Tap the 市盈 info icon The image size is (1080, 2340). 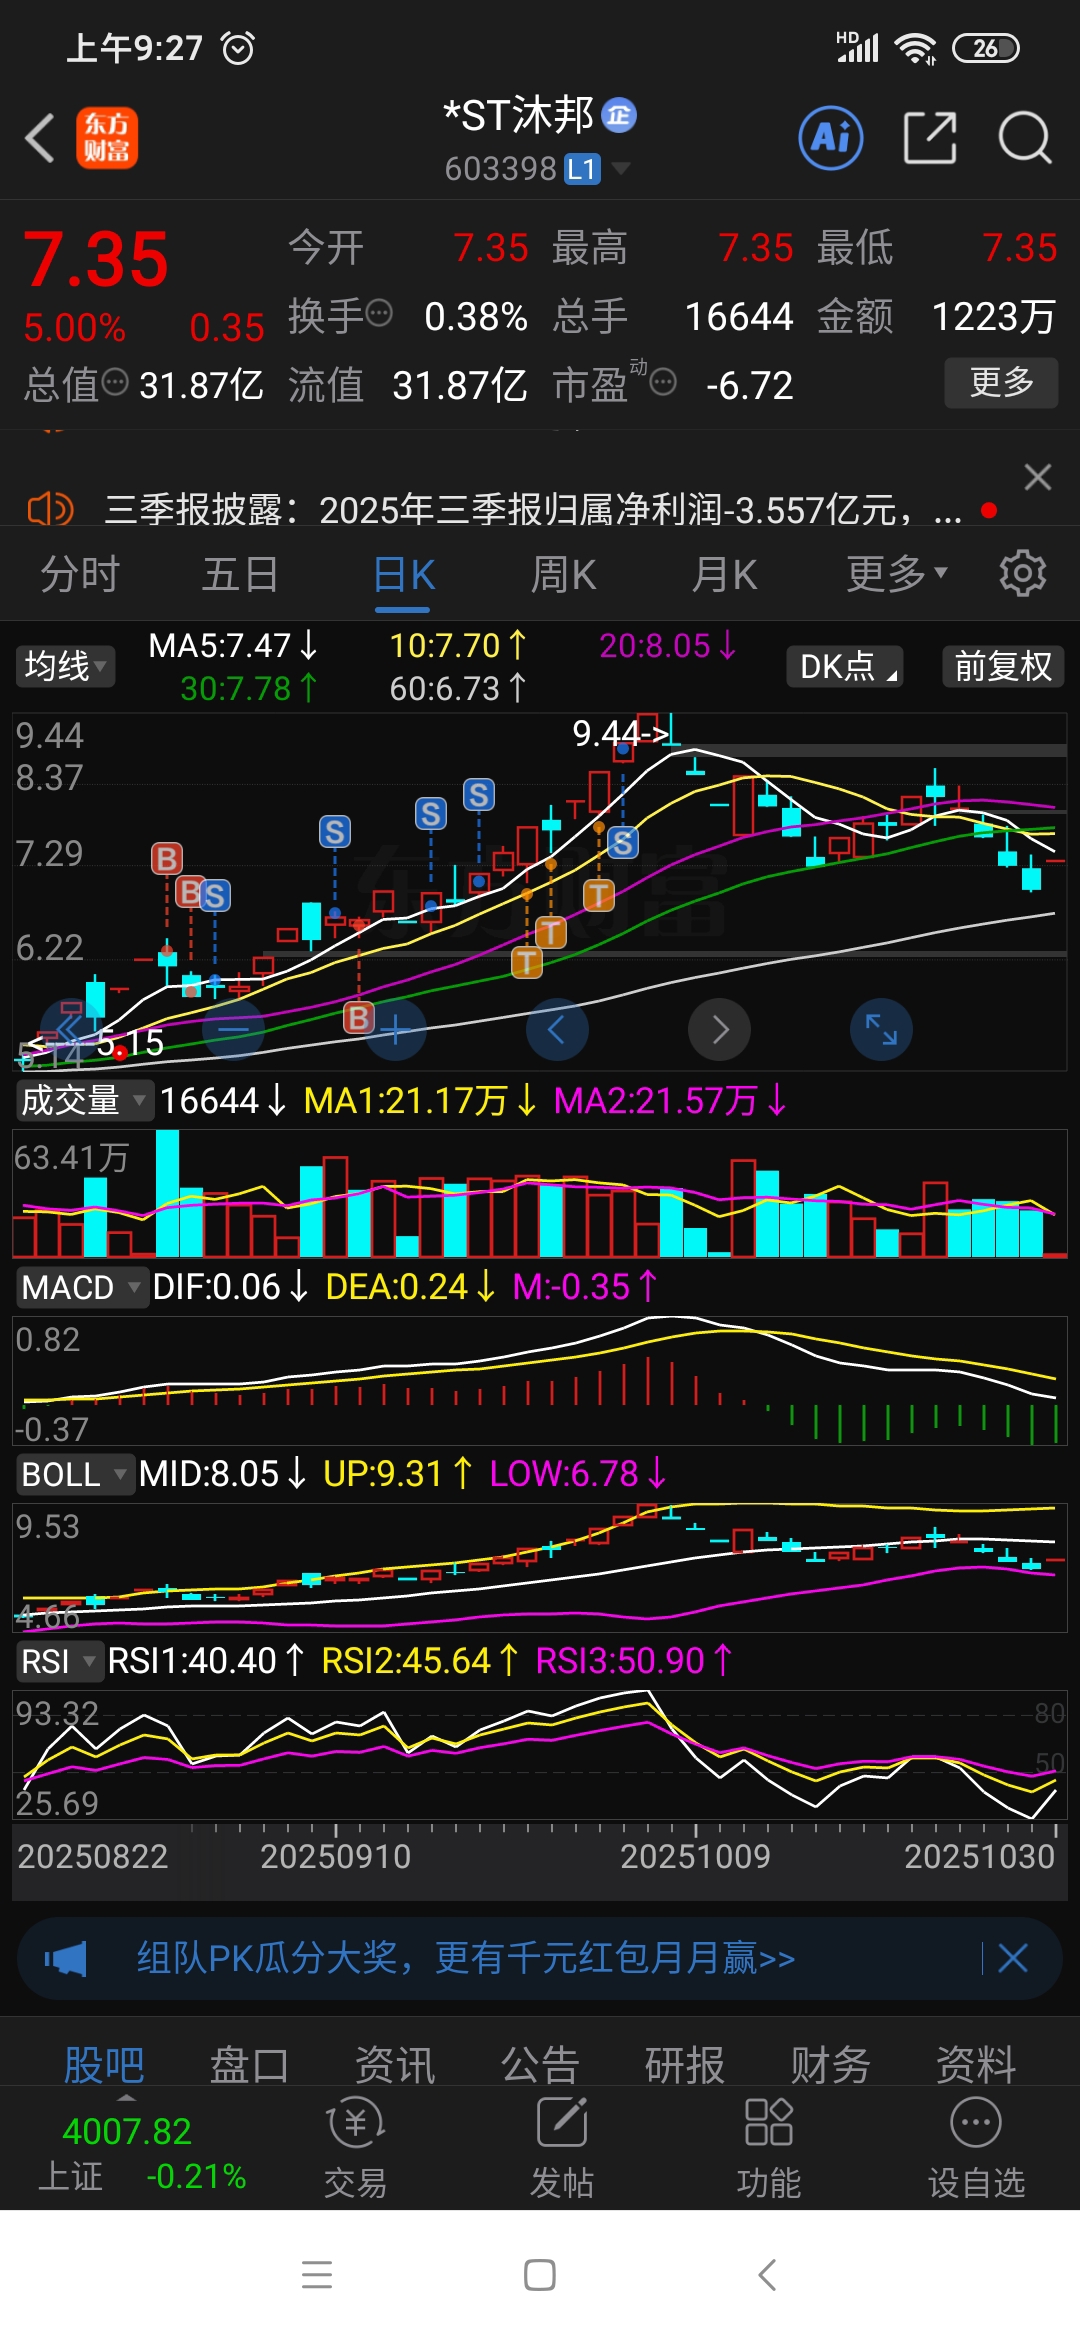[663, 381]
